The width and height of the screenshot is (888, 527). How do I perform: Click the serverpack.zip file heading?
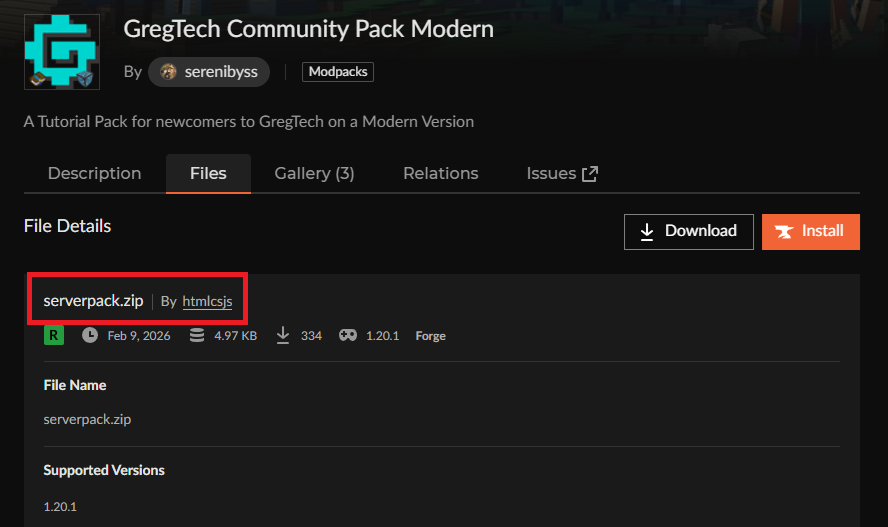(x=93, y=301)
